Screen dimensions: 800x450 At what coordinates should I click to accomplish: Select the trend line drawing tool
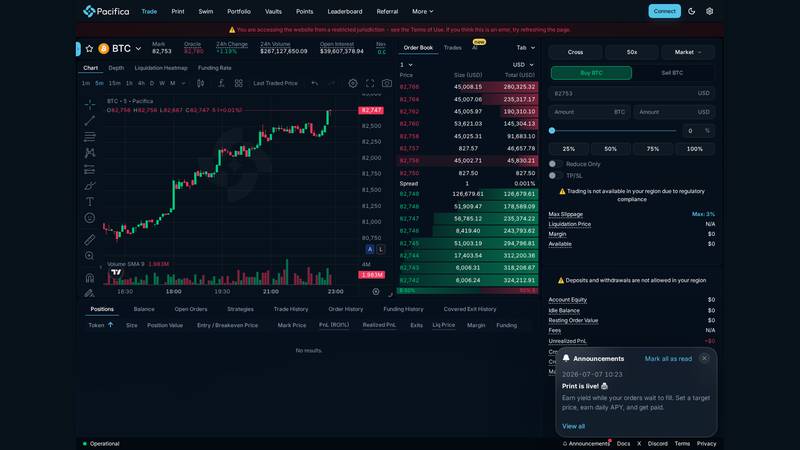(x=90, y=121)
